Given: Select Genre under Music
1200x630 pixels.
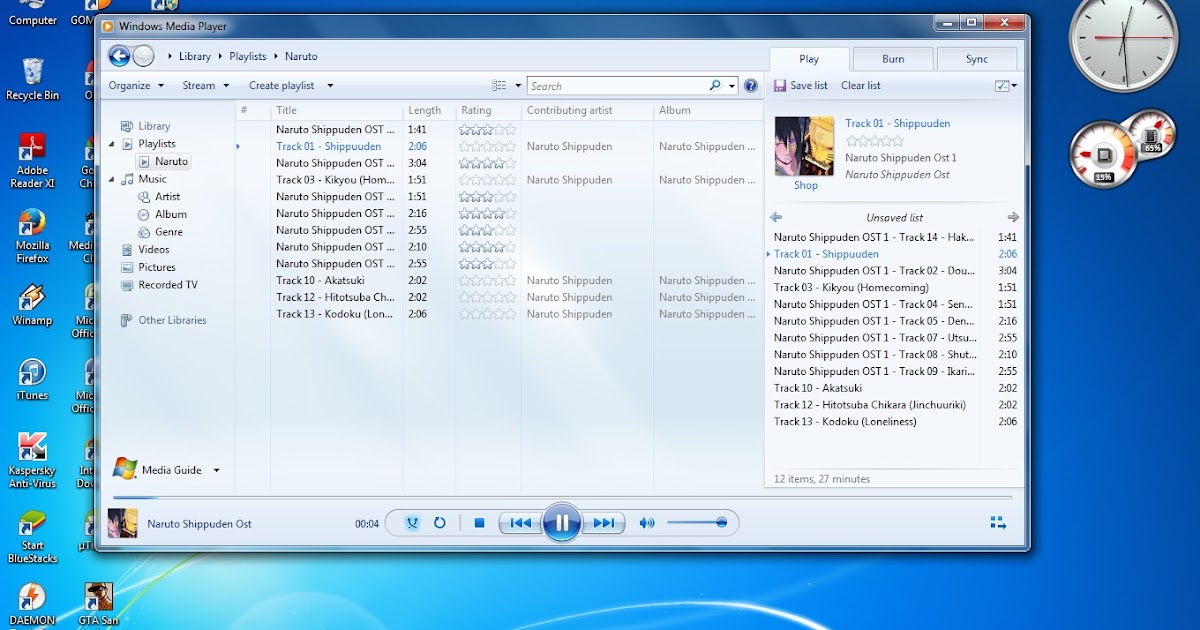Looking at the screenshot, I should tap(168, 232).
